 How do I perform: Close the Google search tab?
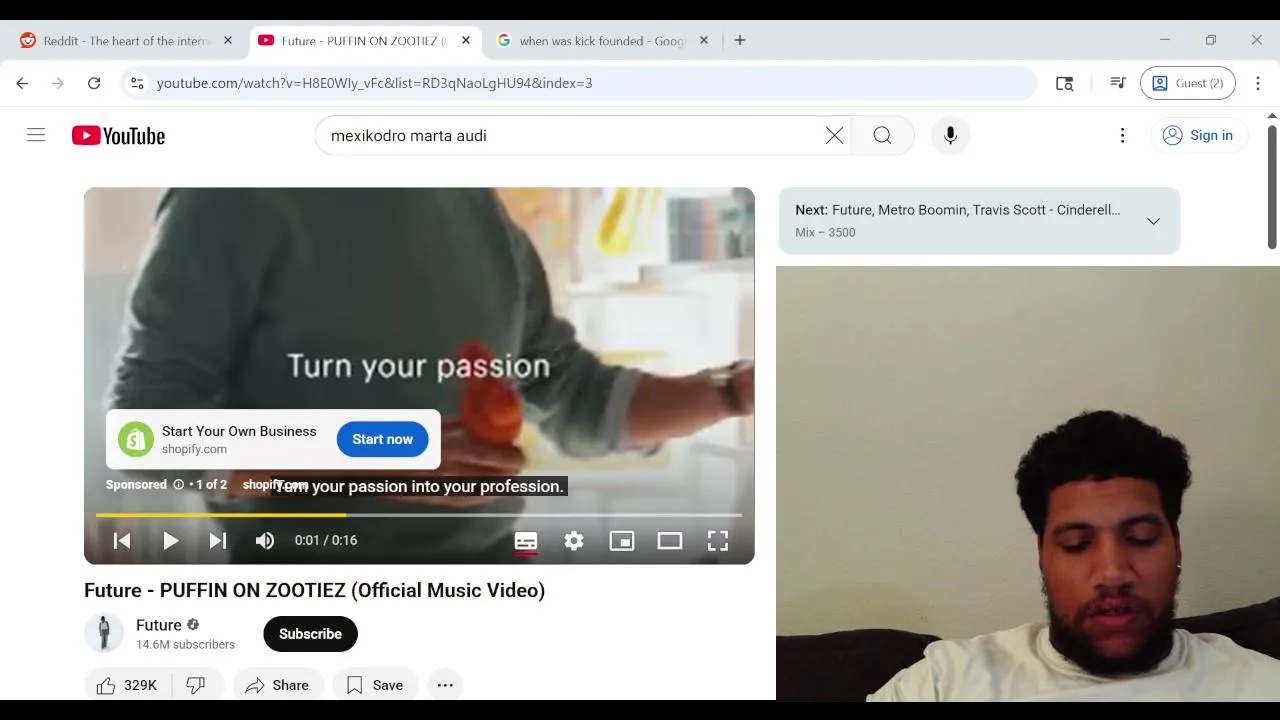[704, 41]
